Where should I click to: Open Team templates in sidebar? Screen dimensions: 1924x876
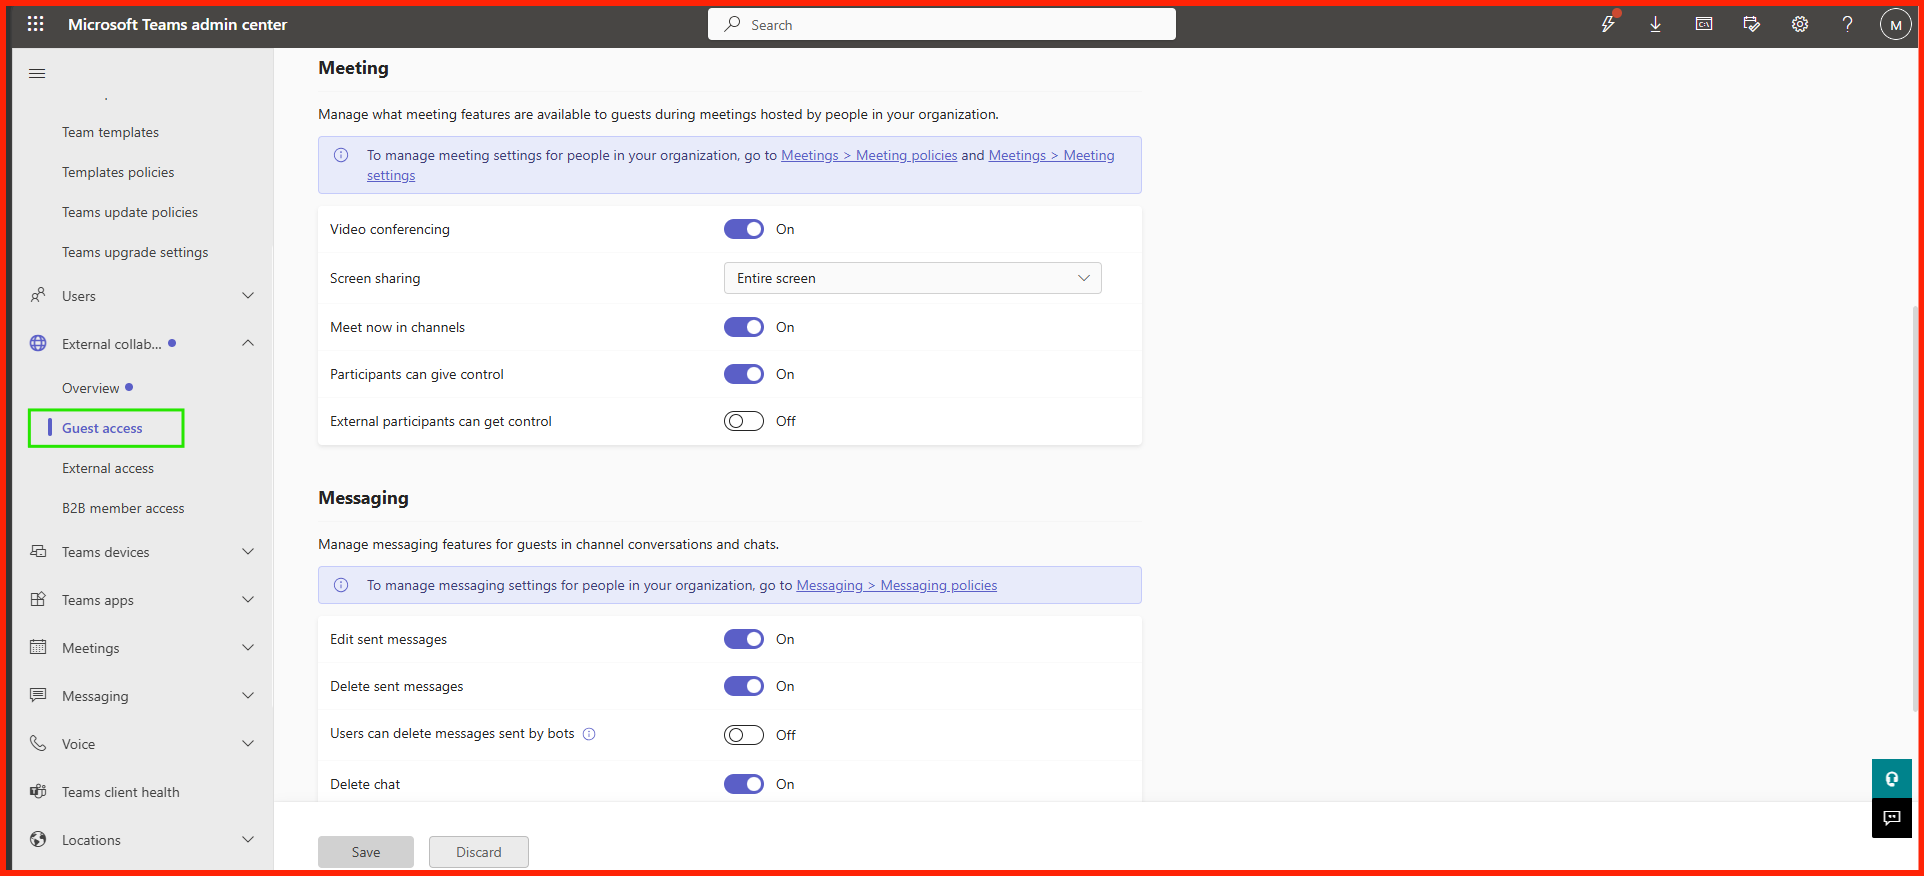(110, 132)
